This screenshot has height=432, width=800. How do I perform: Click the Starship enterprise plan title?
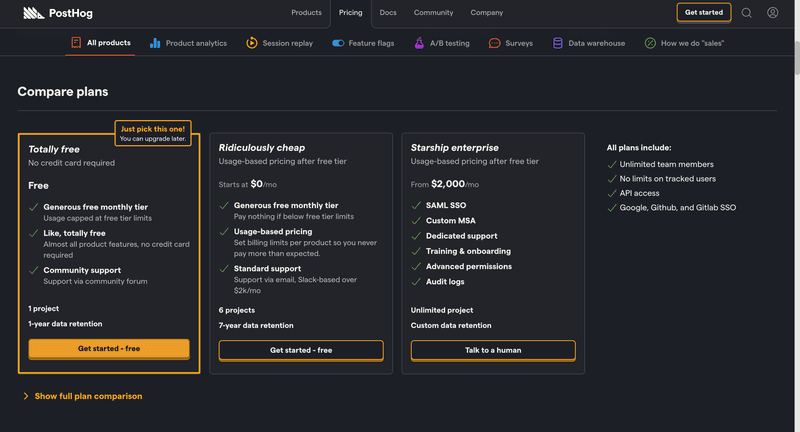[x=455, y=148]
